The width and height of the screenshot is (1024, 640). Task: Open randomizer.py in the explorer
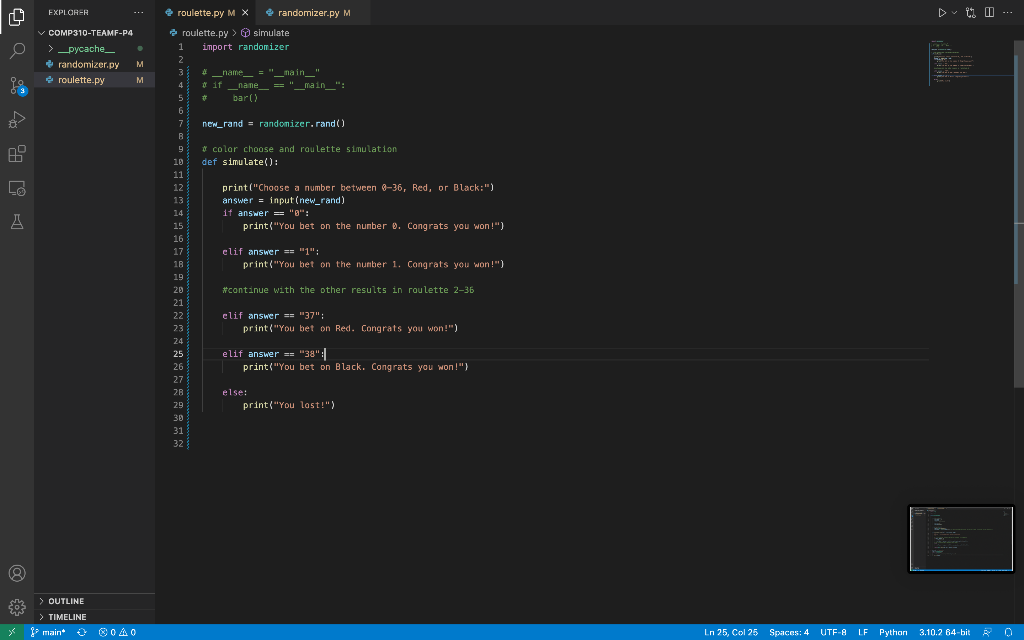[x=88, y=64]
